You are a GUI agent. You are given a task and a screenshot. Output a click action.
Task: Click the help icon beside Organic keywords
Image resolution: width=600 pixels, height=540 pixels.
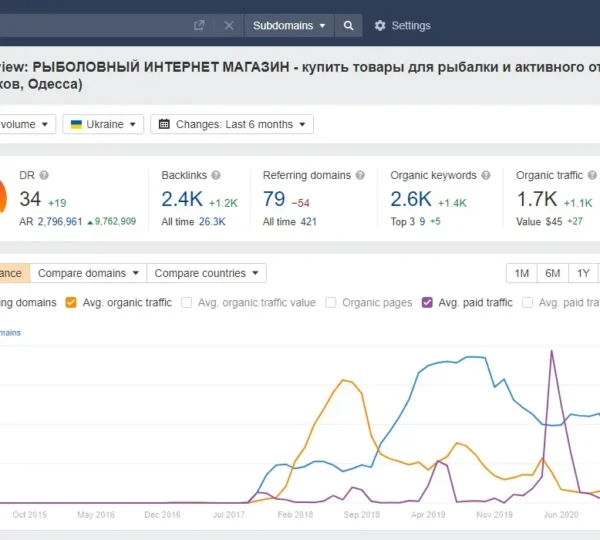tap(486, 175)
